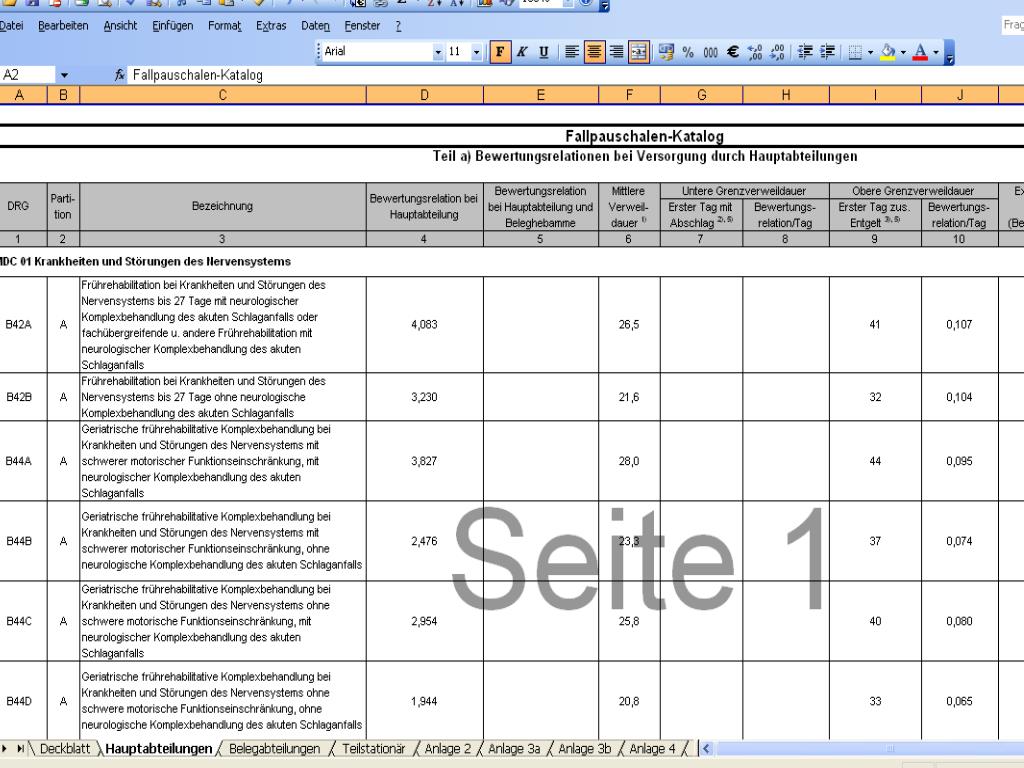The height and width of the screenshot is (768, 1024).
Task: Open the ? help menu
Action: (x=398, y=25)
